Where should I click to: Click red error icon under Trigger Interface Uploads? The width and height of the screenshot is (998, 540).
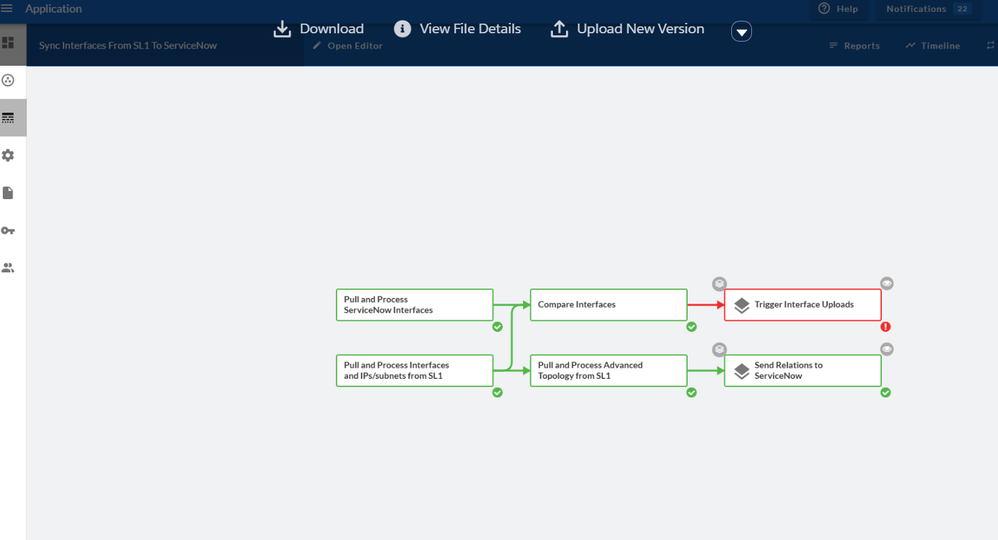(x=885, y=327)
